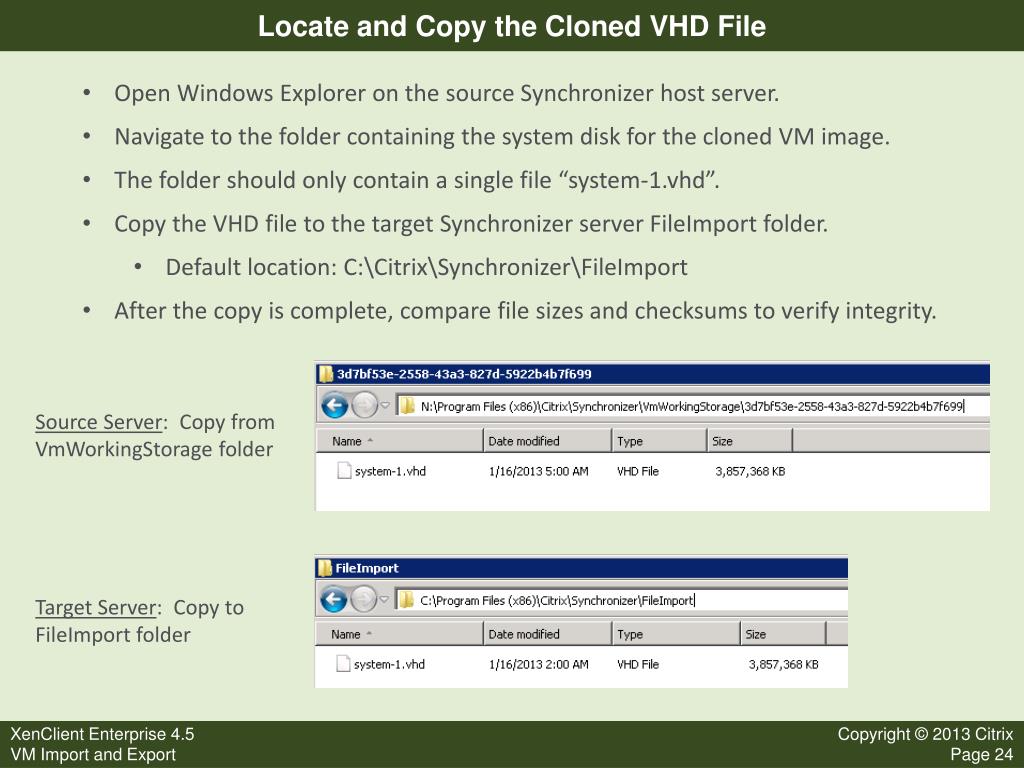
Task: Click XenClient Enterprise 4.5 footer text
Action: [103, 734]
